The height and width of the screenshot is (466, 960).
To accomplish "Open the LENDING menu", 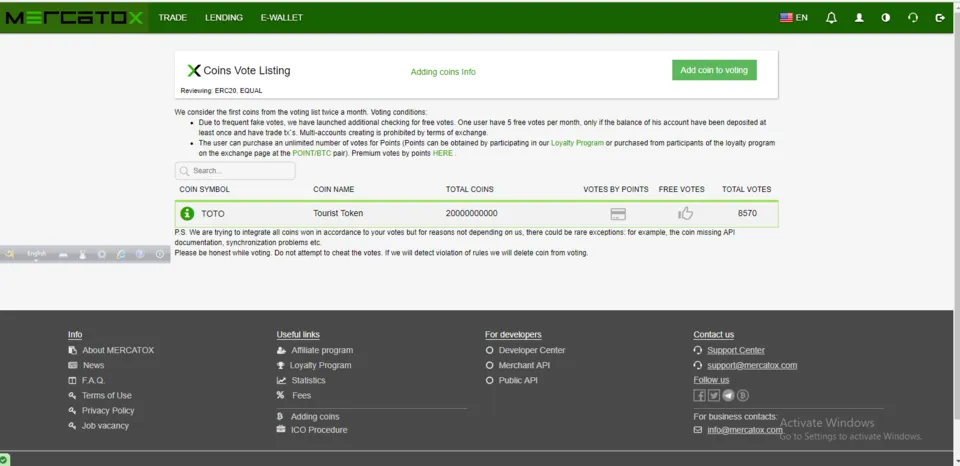I will coord(223,18).
